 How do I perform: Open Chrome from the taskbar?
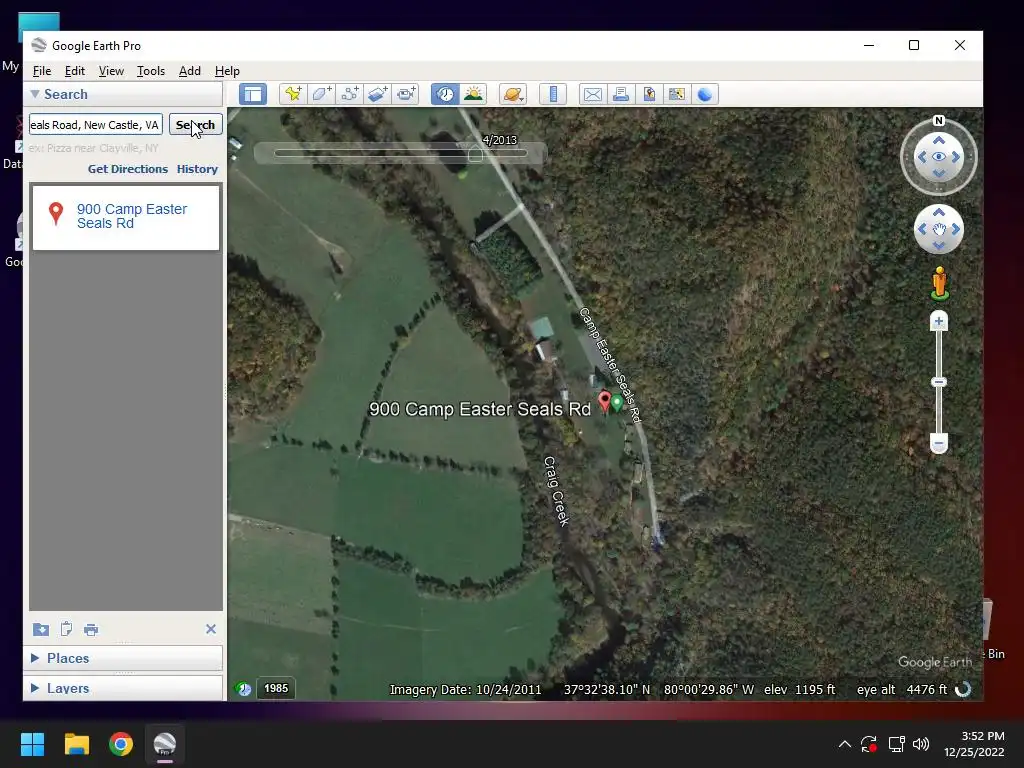coord(121,744)
